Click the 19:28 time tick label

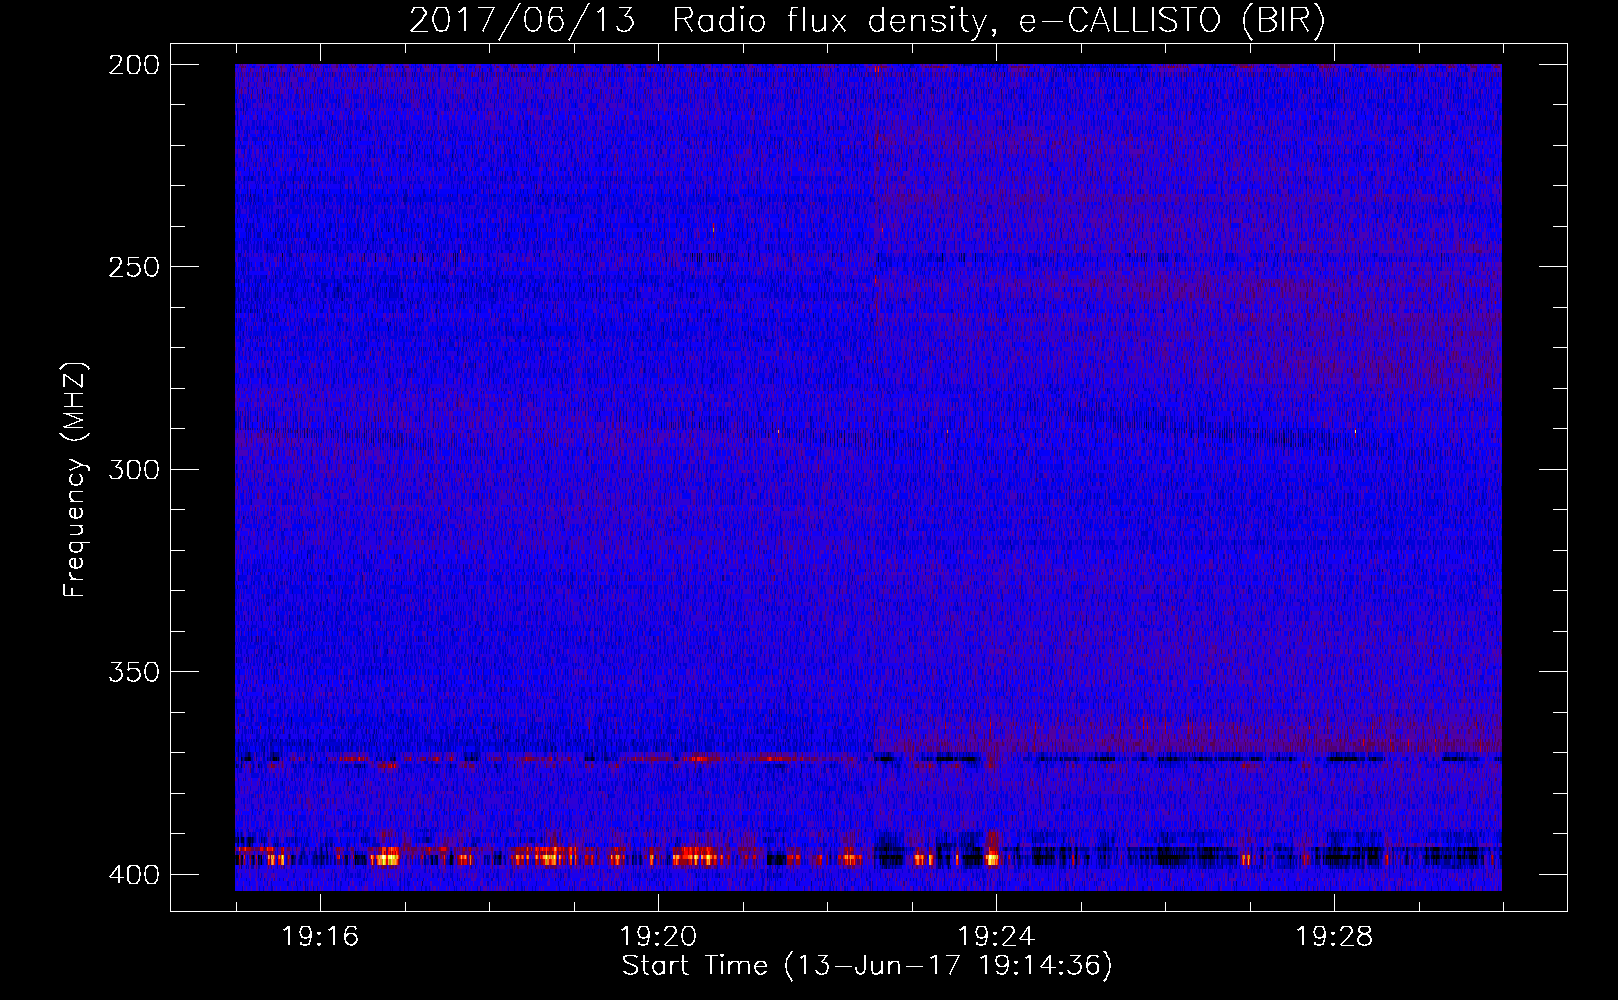coord(1334,936)
